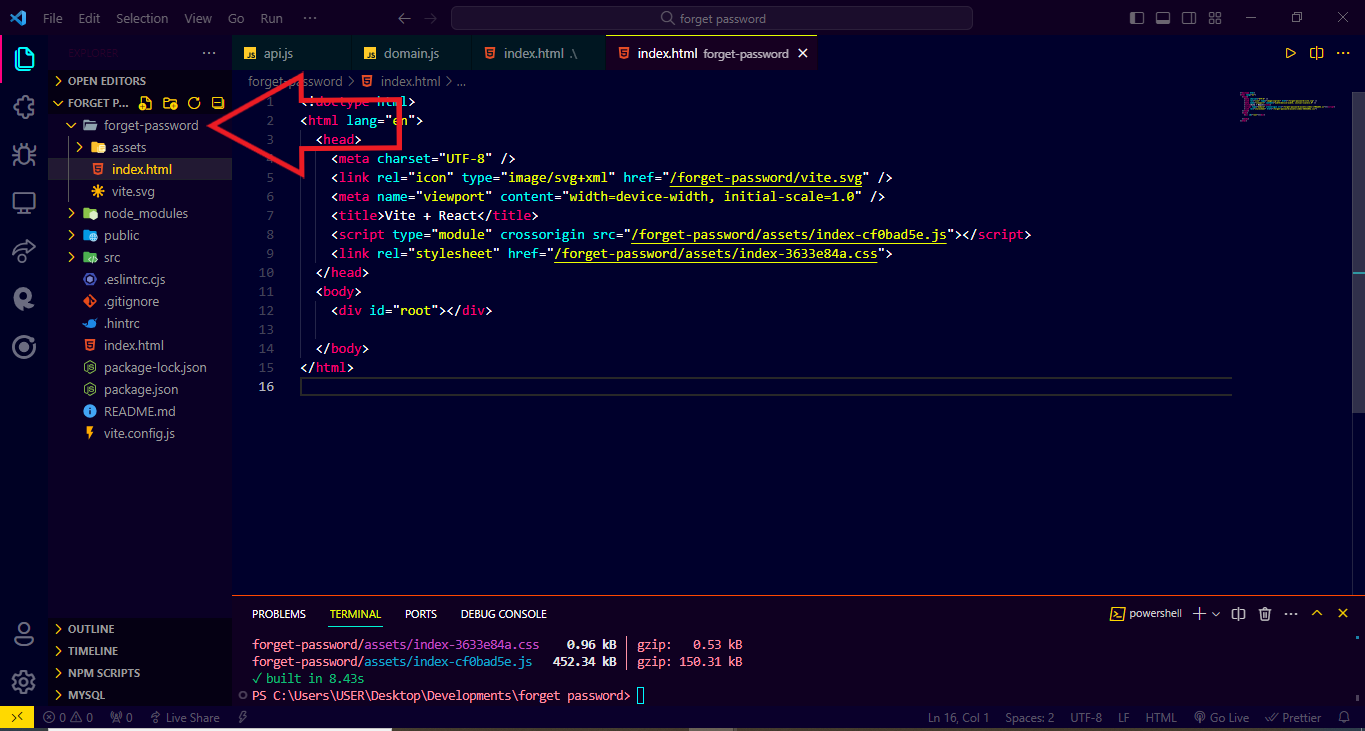Click UTF-8 encoding in status bar
Image resolution: width=1365 pixels, height=731 pixels.
[1086, 717]
